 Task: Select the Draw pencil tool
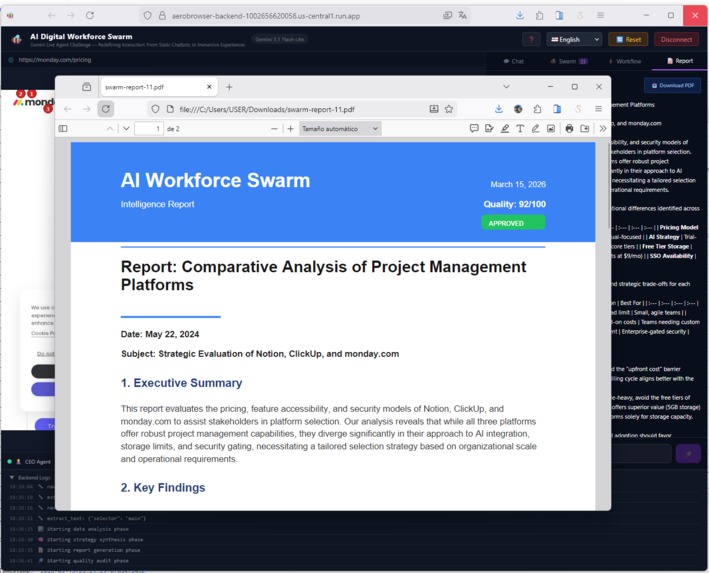click(535, 129)
